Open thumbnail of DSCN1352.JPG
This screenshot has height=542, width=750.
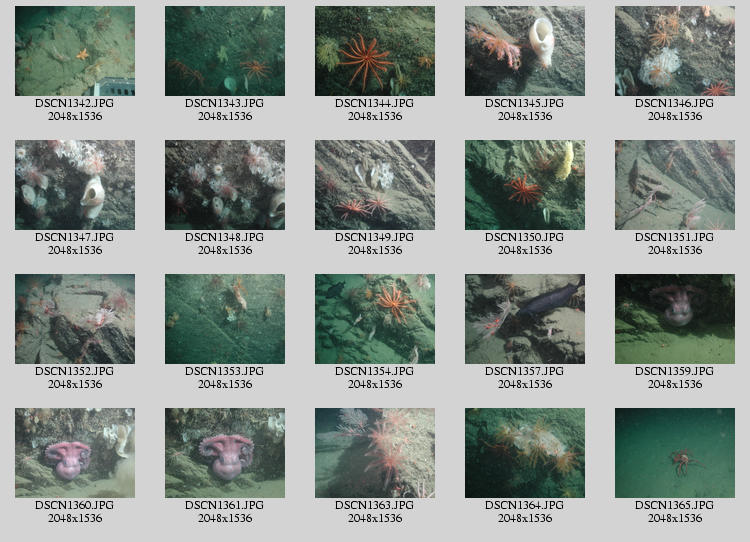(75, 319)
